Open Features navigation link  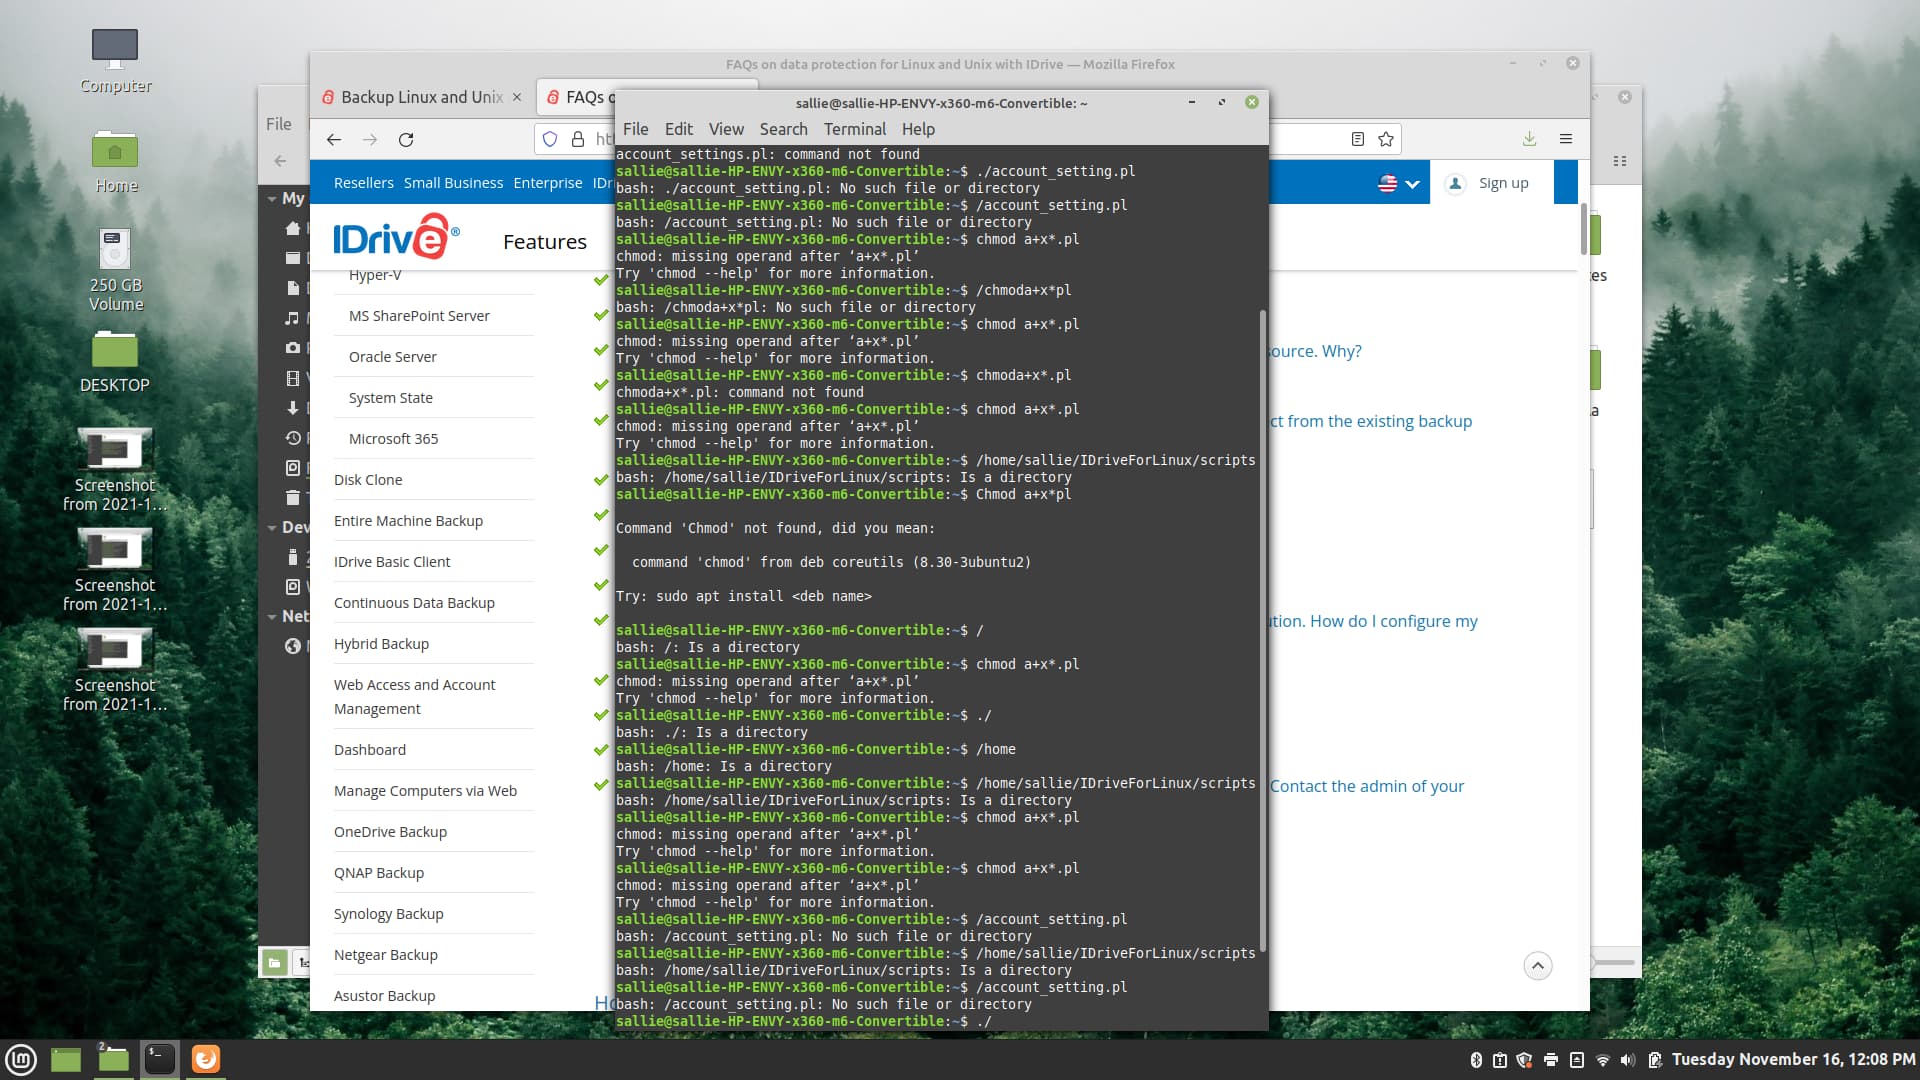coord(545,242)
